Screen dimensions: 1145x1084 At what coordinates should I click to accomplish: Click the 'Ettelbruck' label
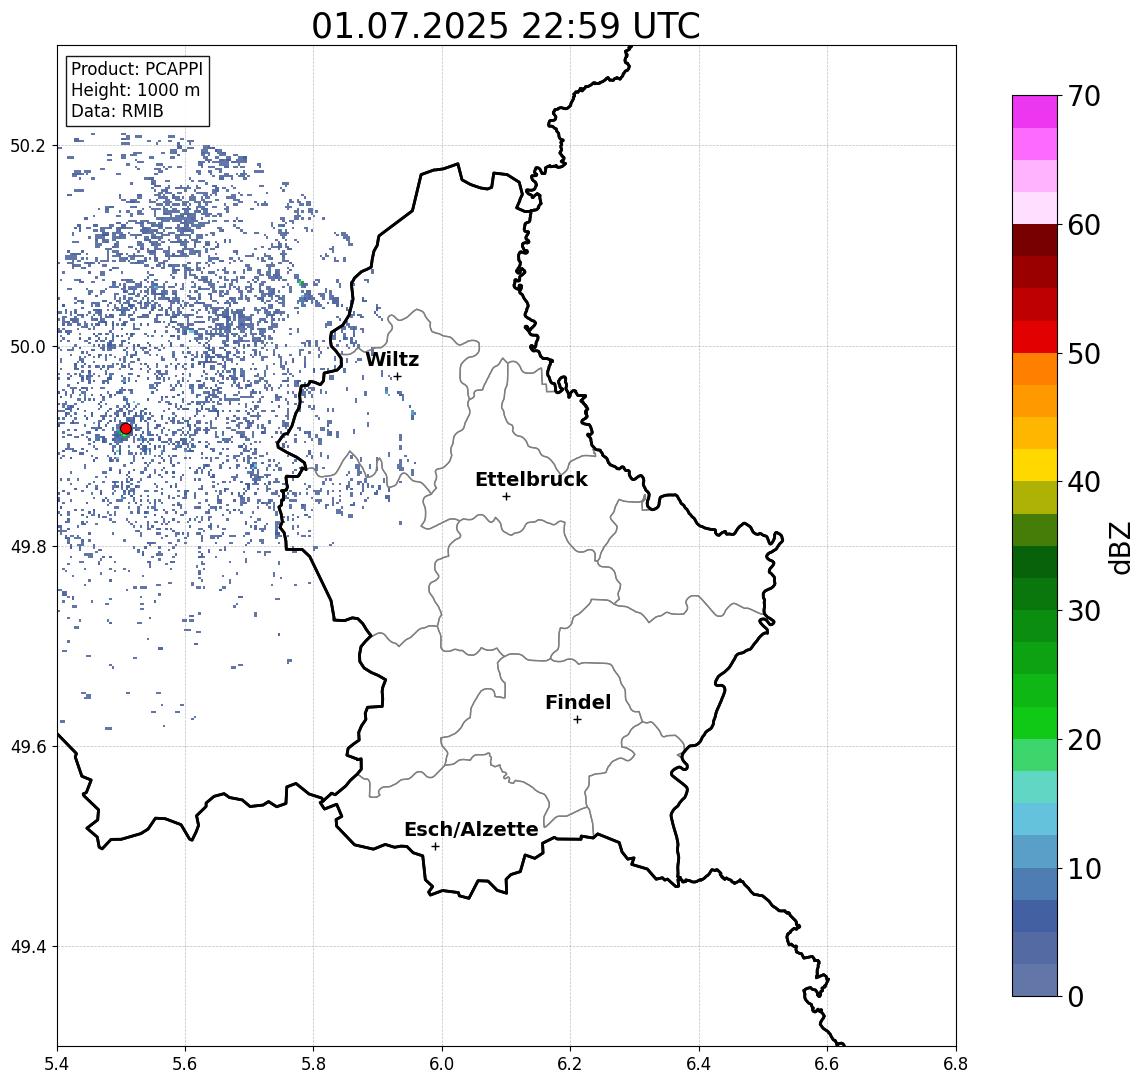(x=531, y=479)
